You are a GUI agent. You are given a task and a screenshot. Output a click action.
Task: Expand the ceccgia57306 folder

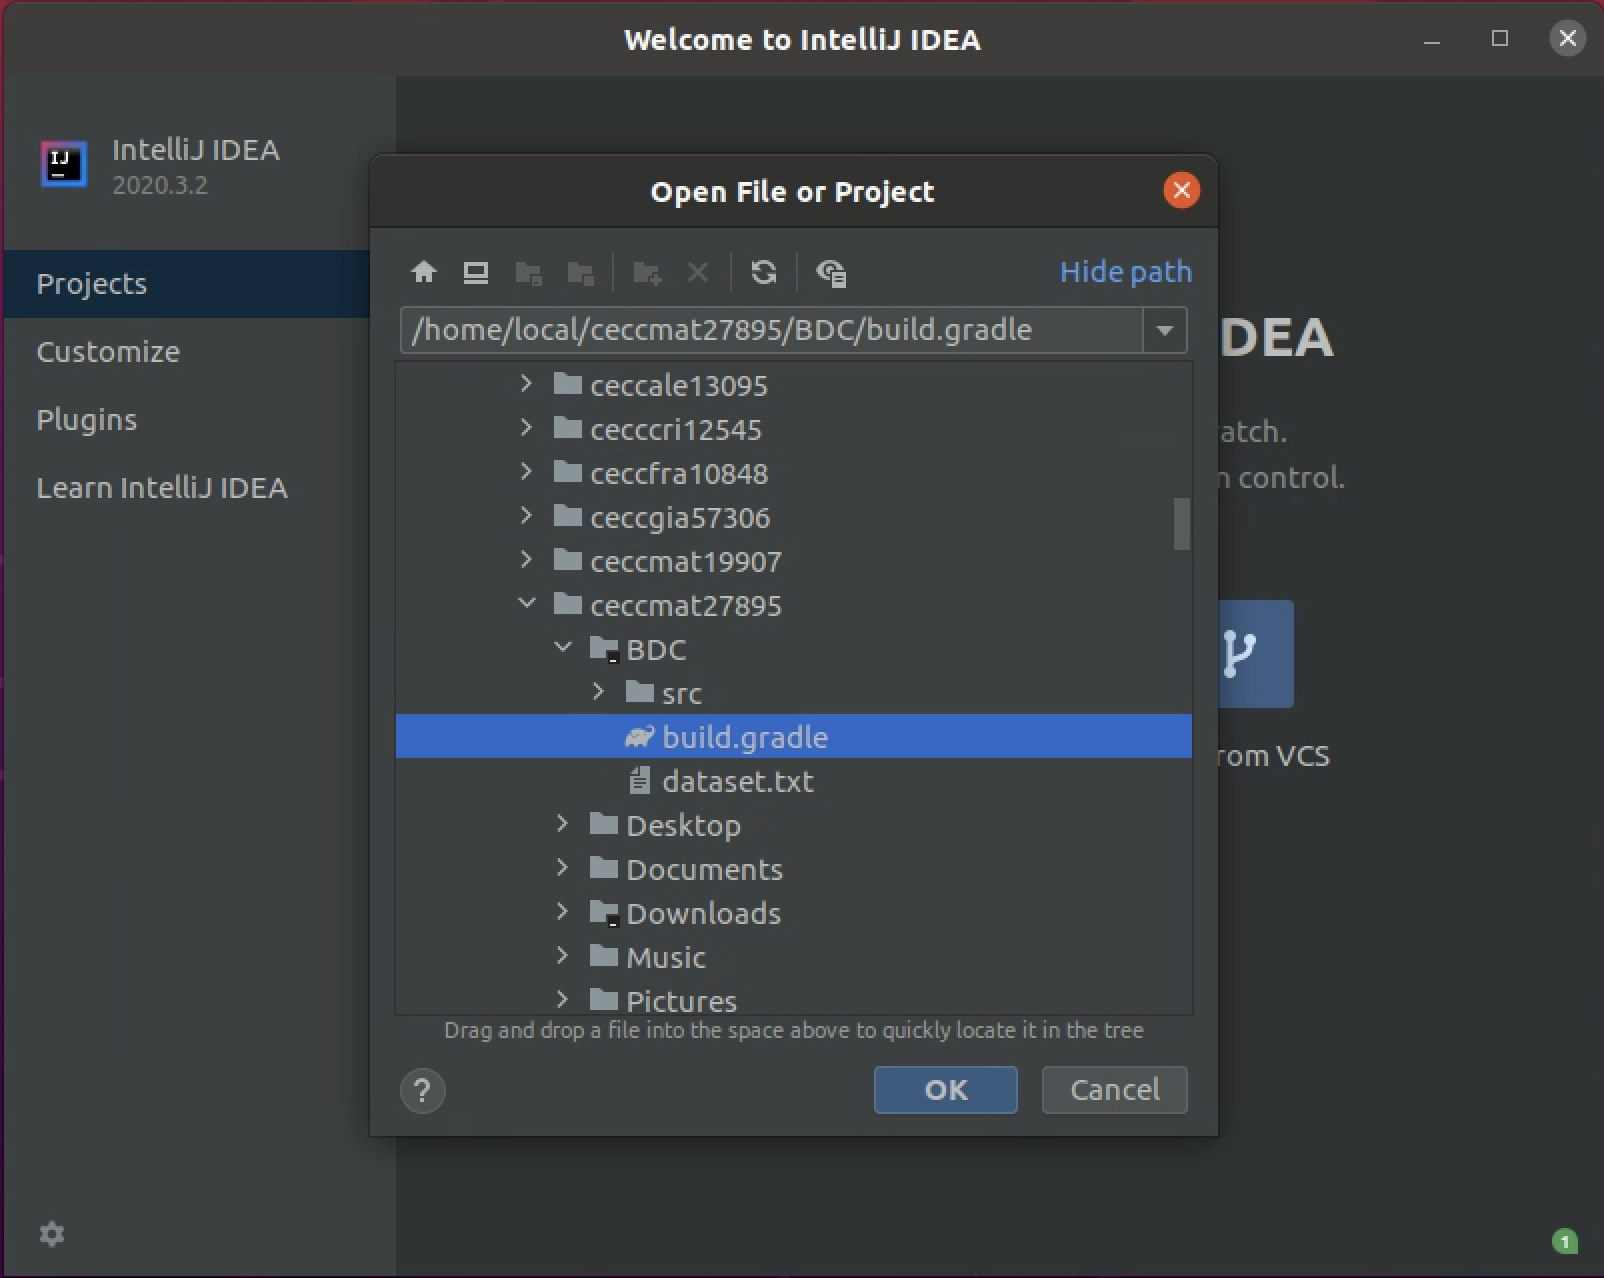coord(527,516)
